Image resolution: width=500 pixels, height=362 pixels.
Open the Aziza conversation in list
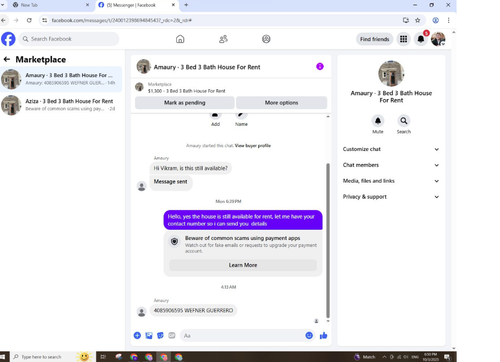click(61, 105)
